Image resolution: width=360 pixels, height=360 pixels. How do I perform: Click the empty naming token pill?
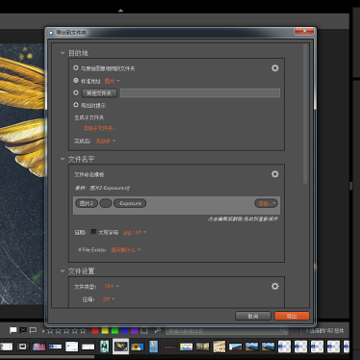(x=106, y=203)
